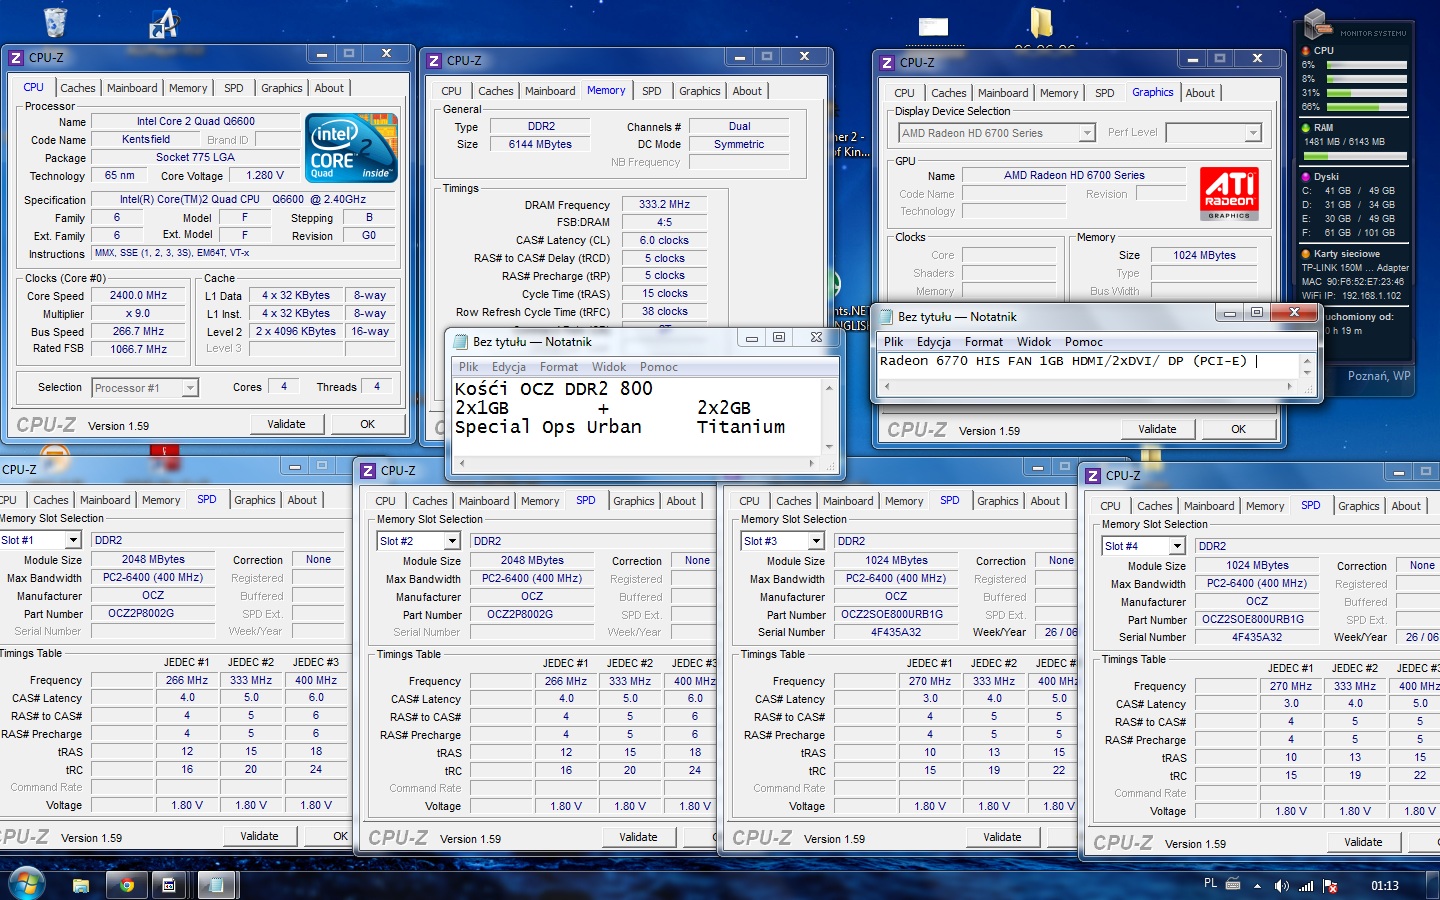Click the red CPU indicator dot in the gadget
This screenshot has width=1440, height=900.
tap(1305, 50)
